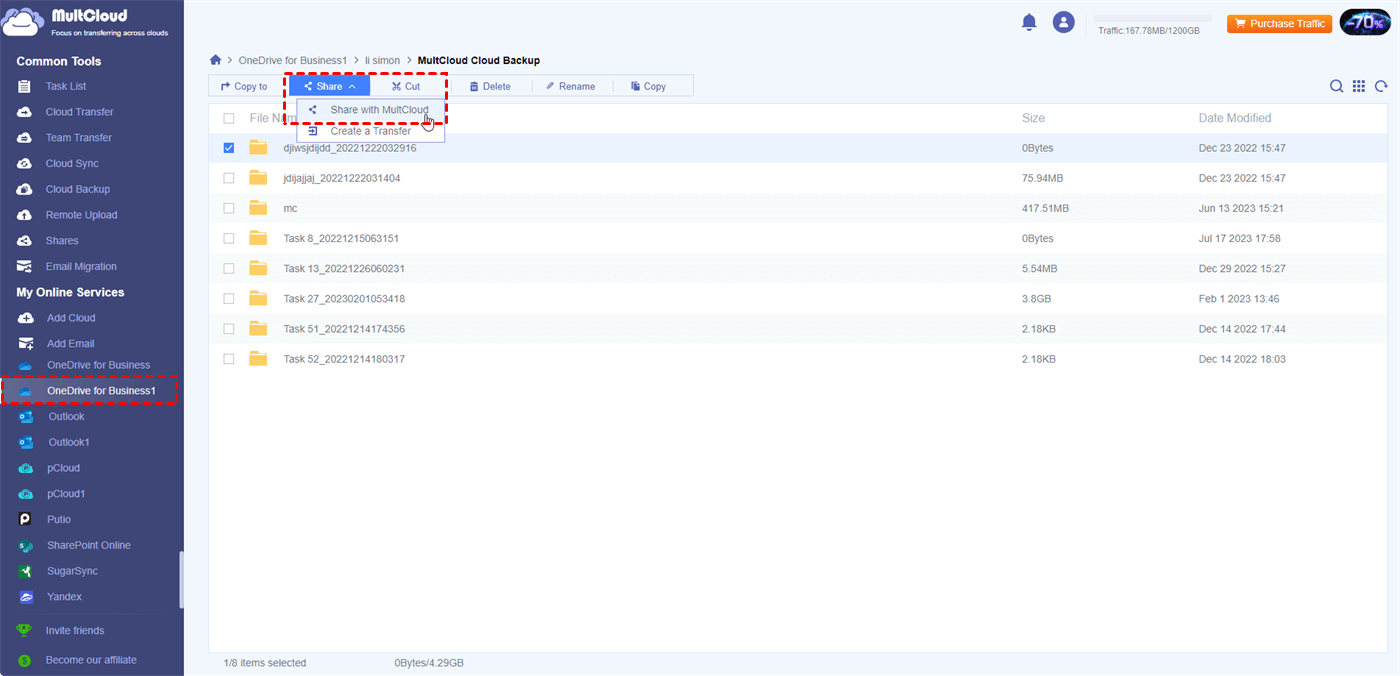Click the Delete toolbar button

490,86
